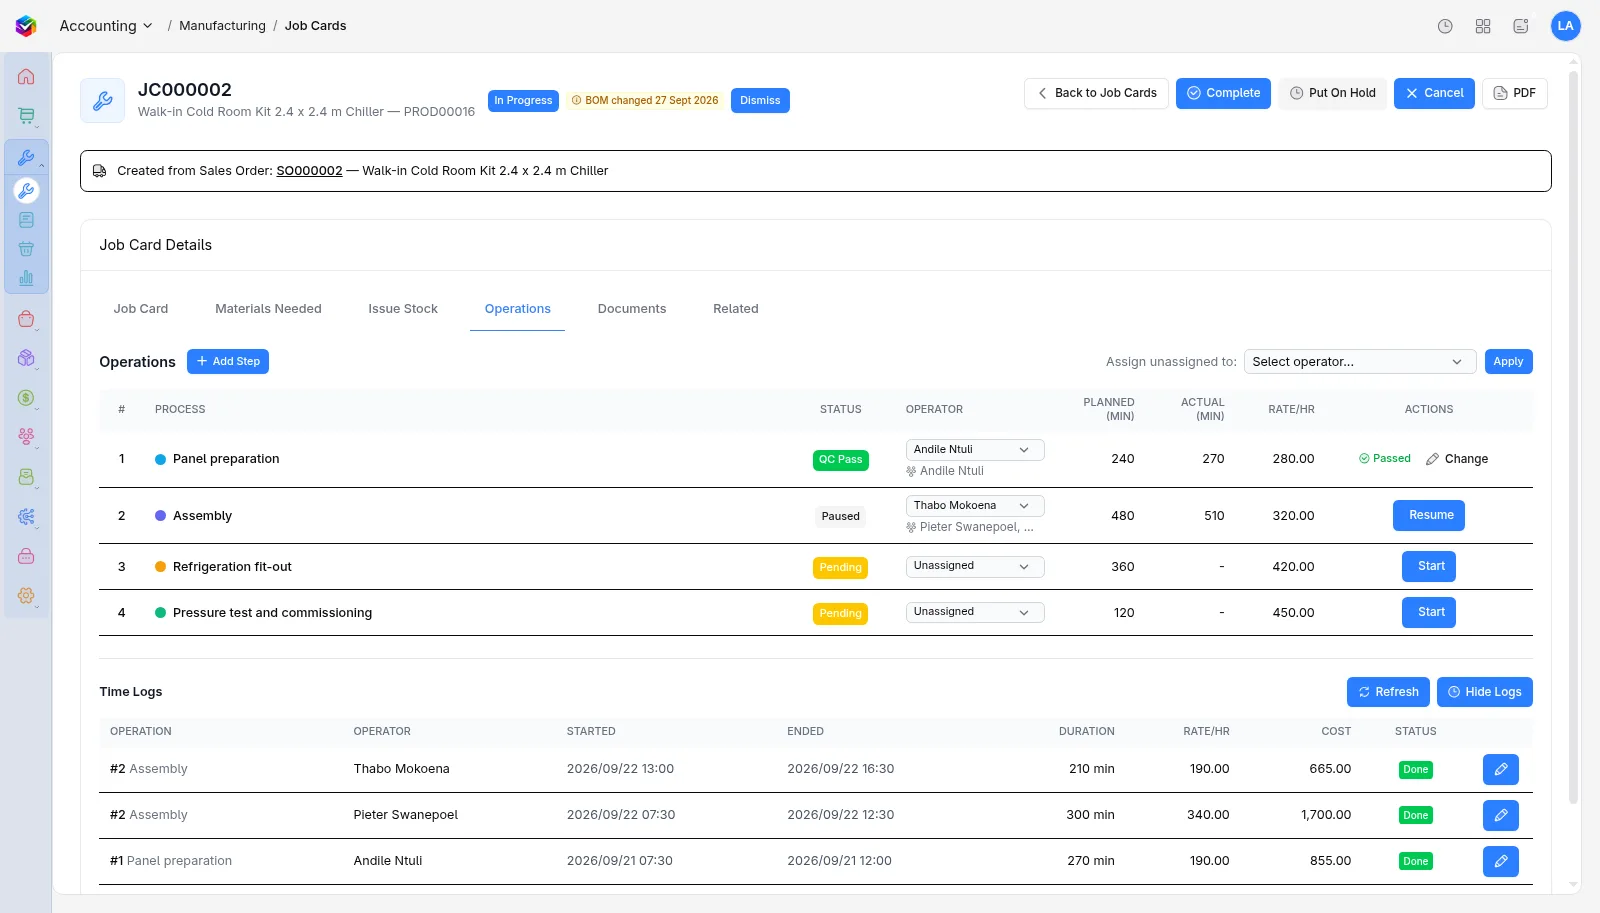The image size is (1600, 913).
Task: Open the red shopping bag sidebar icon
Action: [26, 320]
